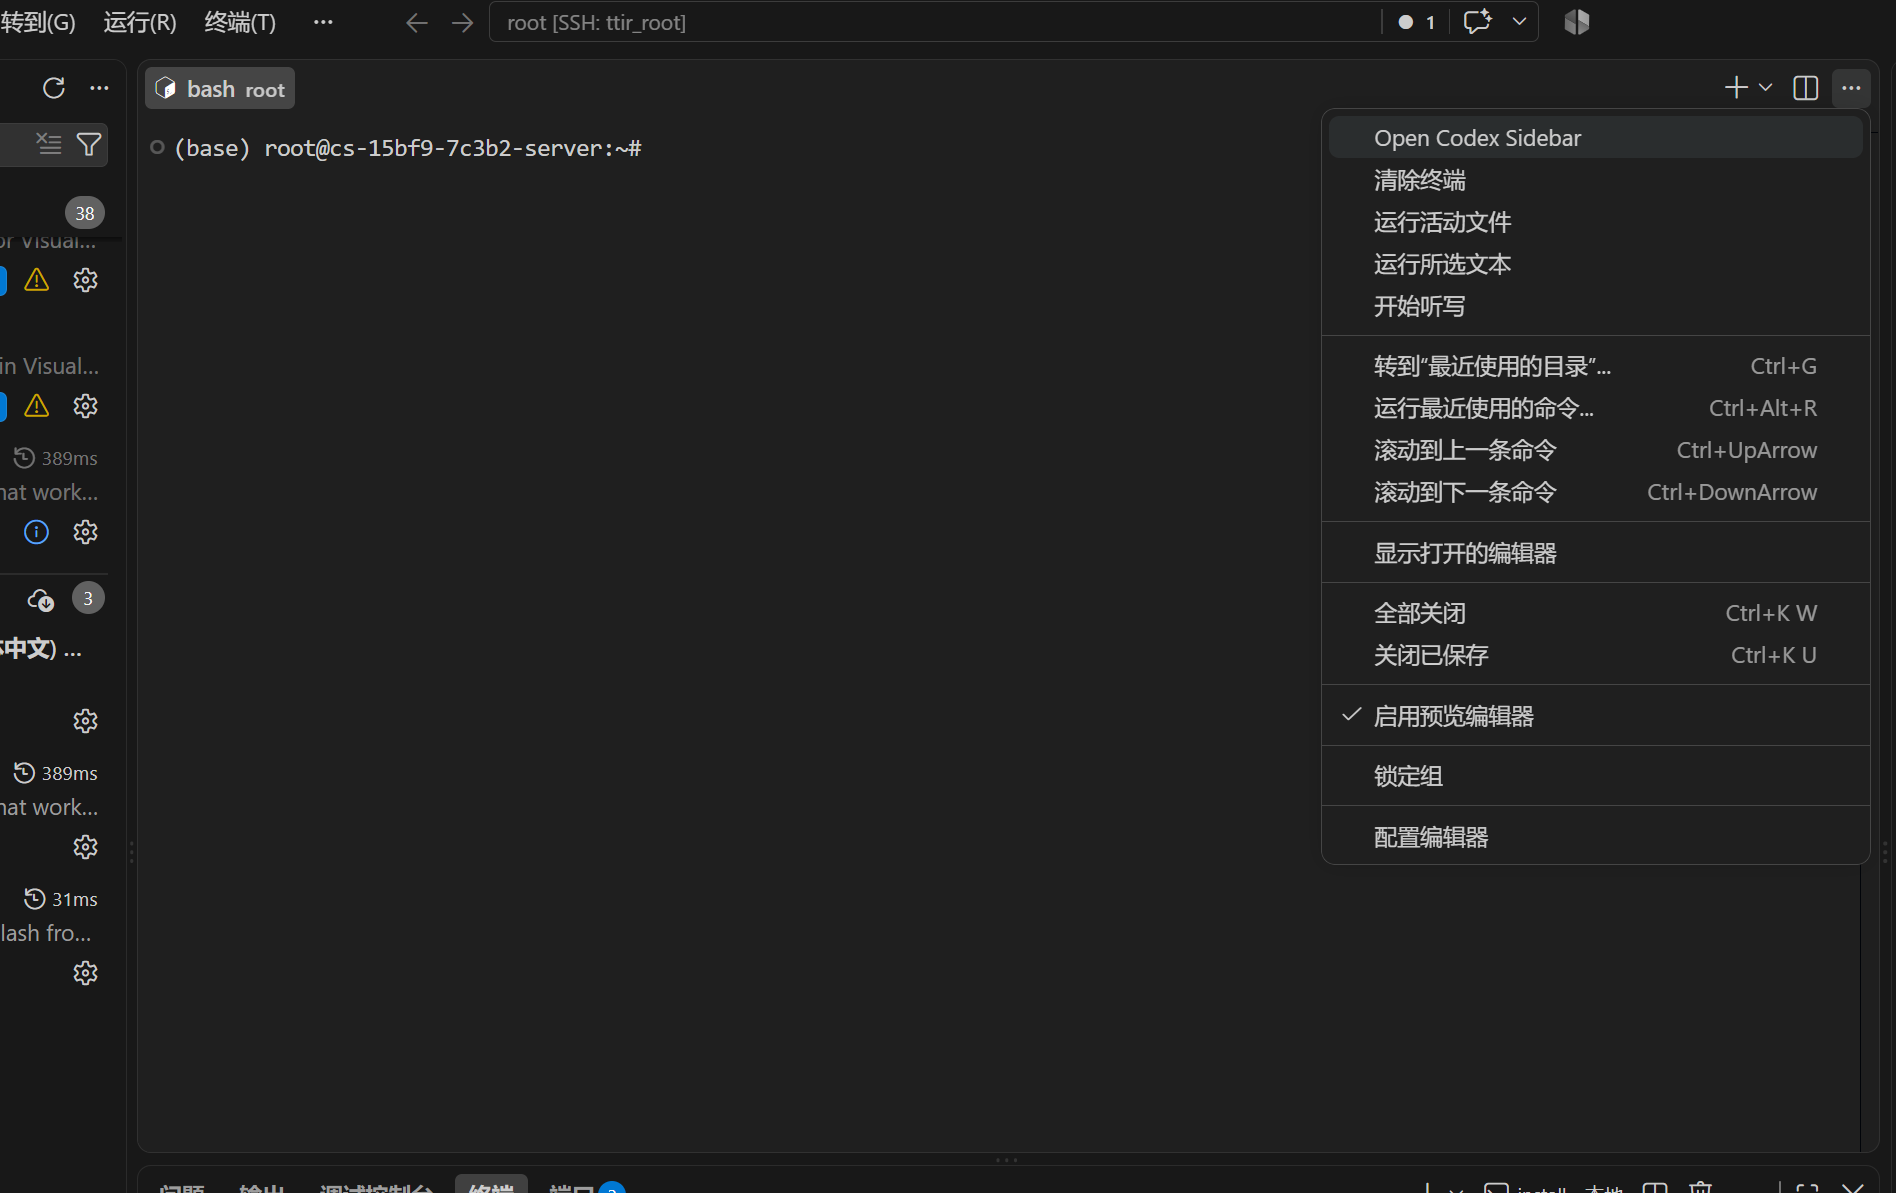
Task: Select 运行所选文本 menu entry
Action: pyautogui.click(x=1595, y=264)
